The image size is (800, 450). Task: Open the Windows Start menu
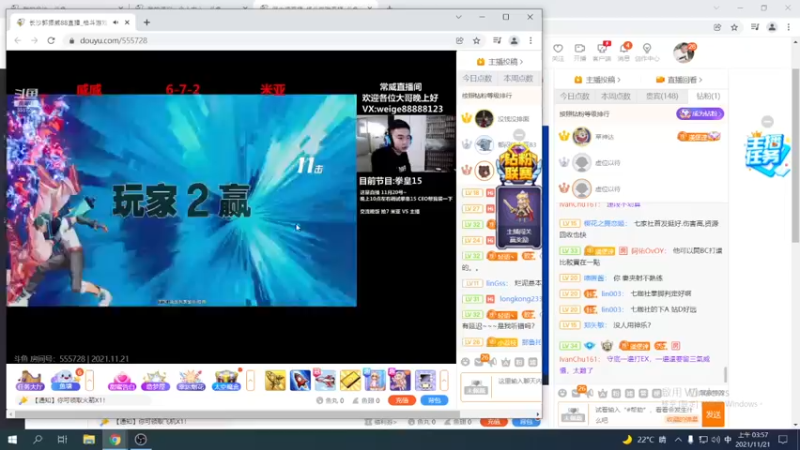(x=12, y=439)
